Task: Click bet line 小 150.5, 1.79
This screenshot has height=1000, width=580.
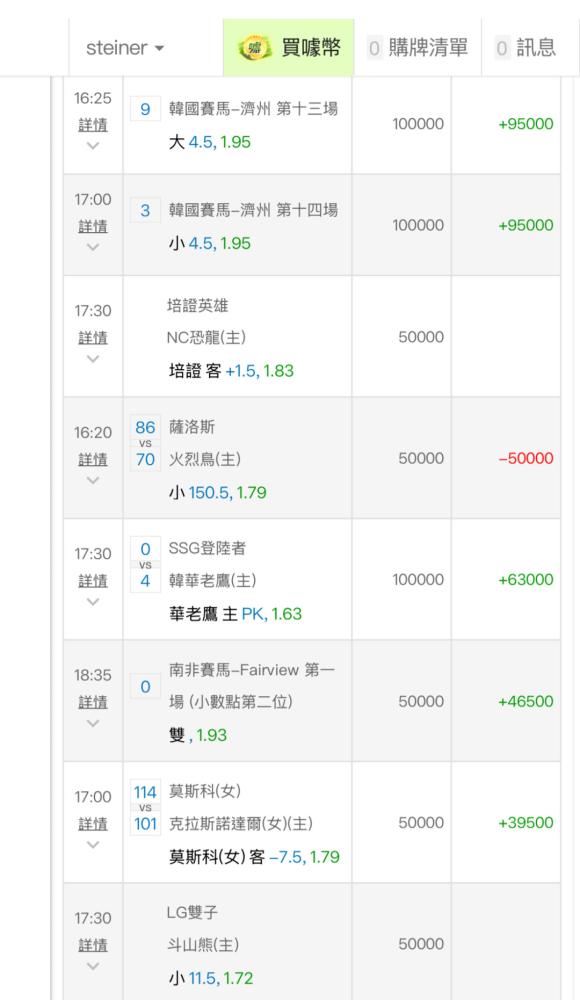Action: [218, 492]
